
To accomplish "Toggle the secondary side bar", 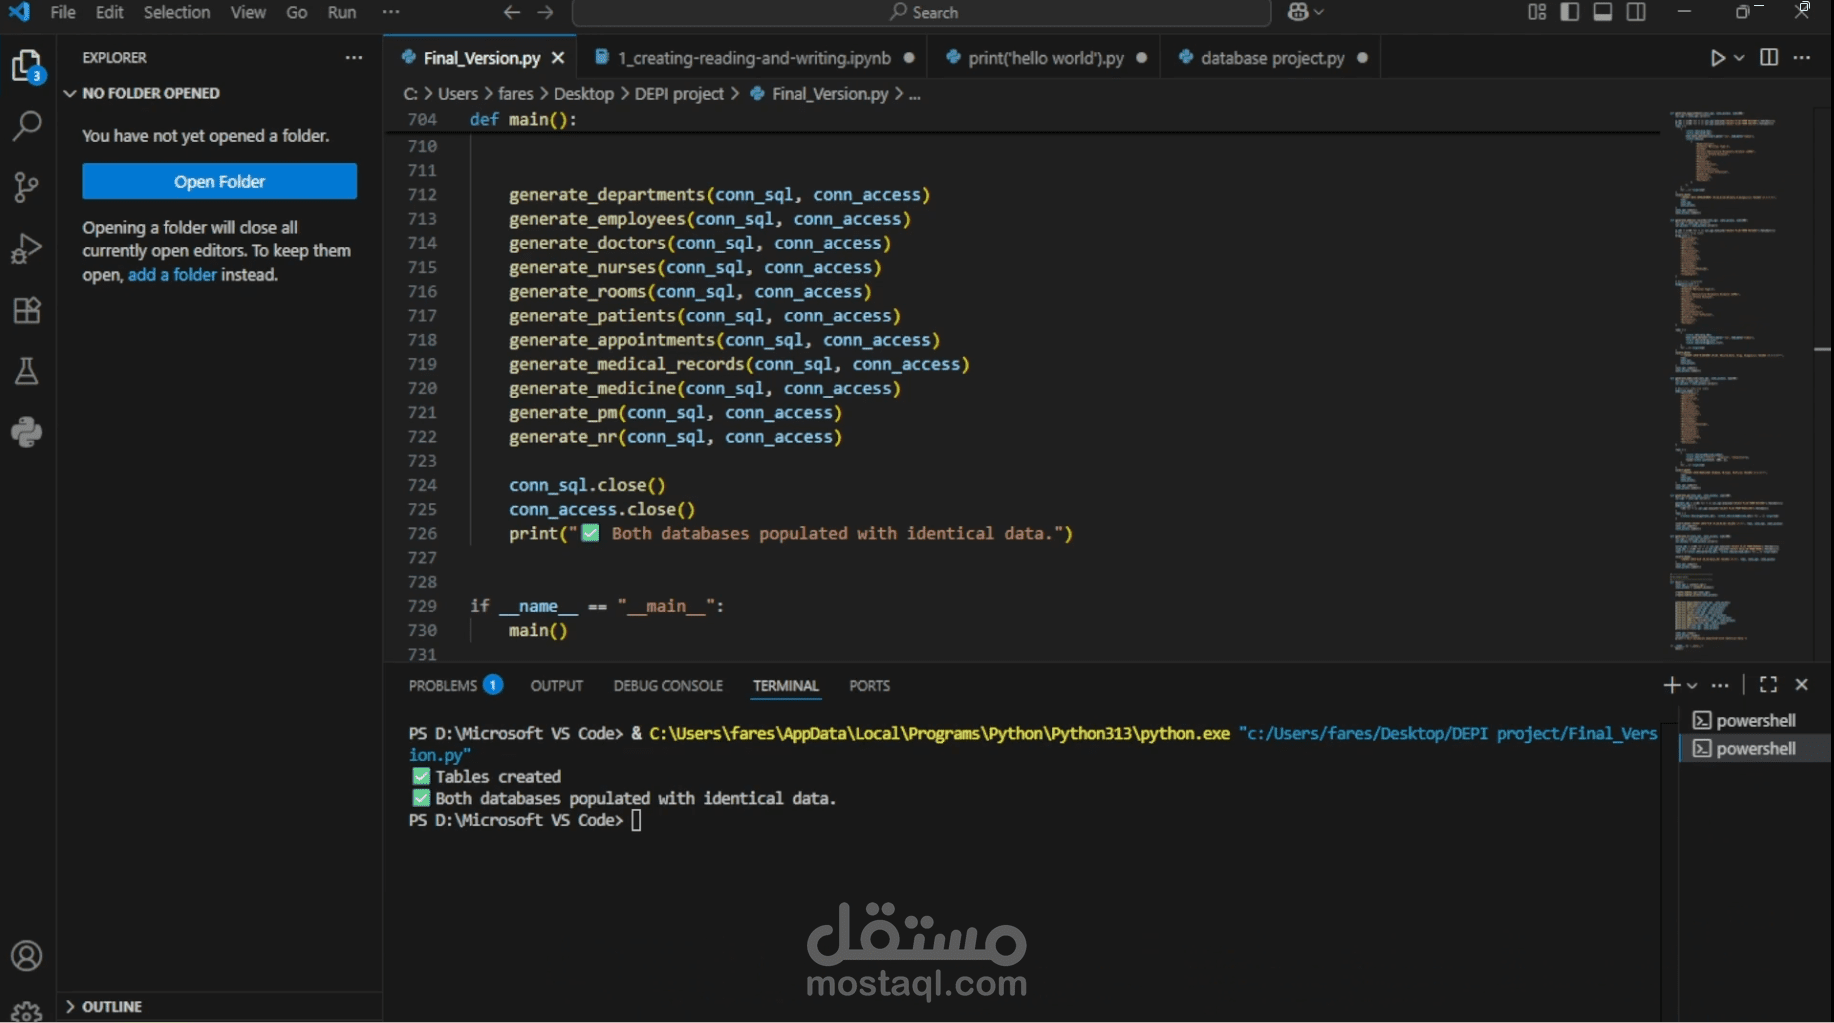I will point(1636,12).
